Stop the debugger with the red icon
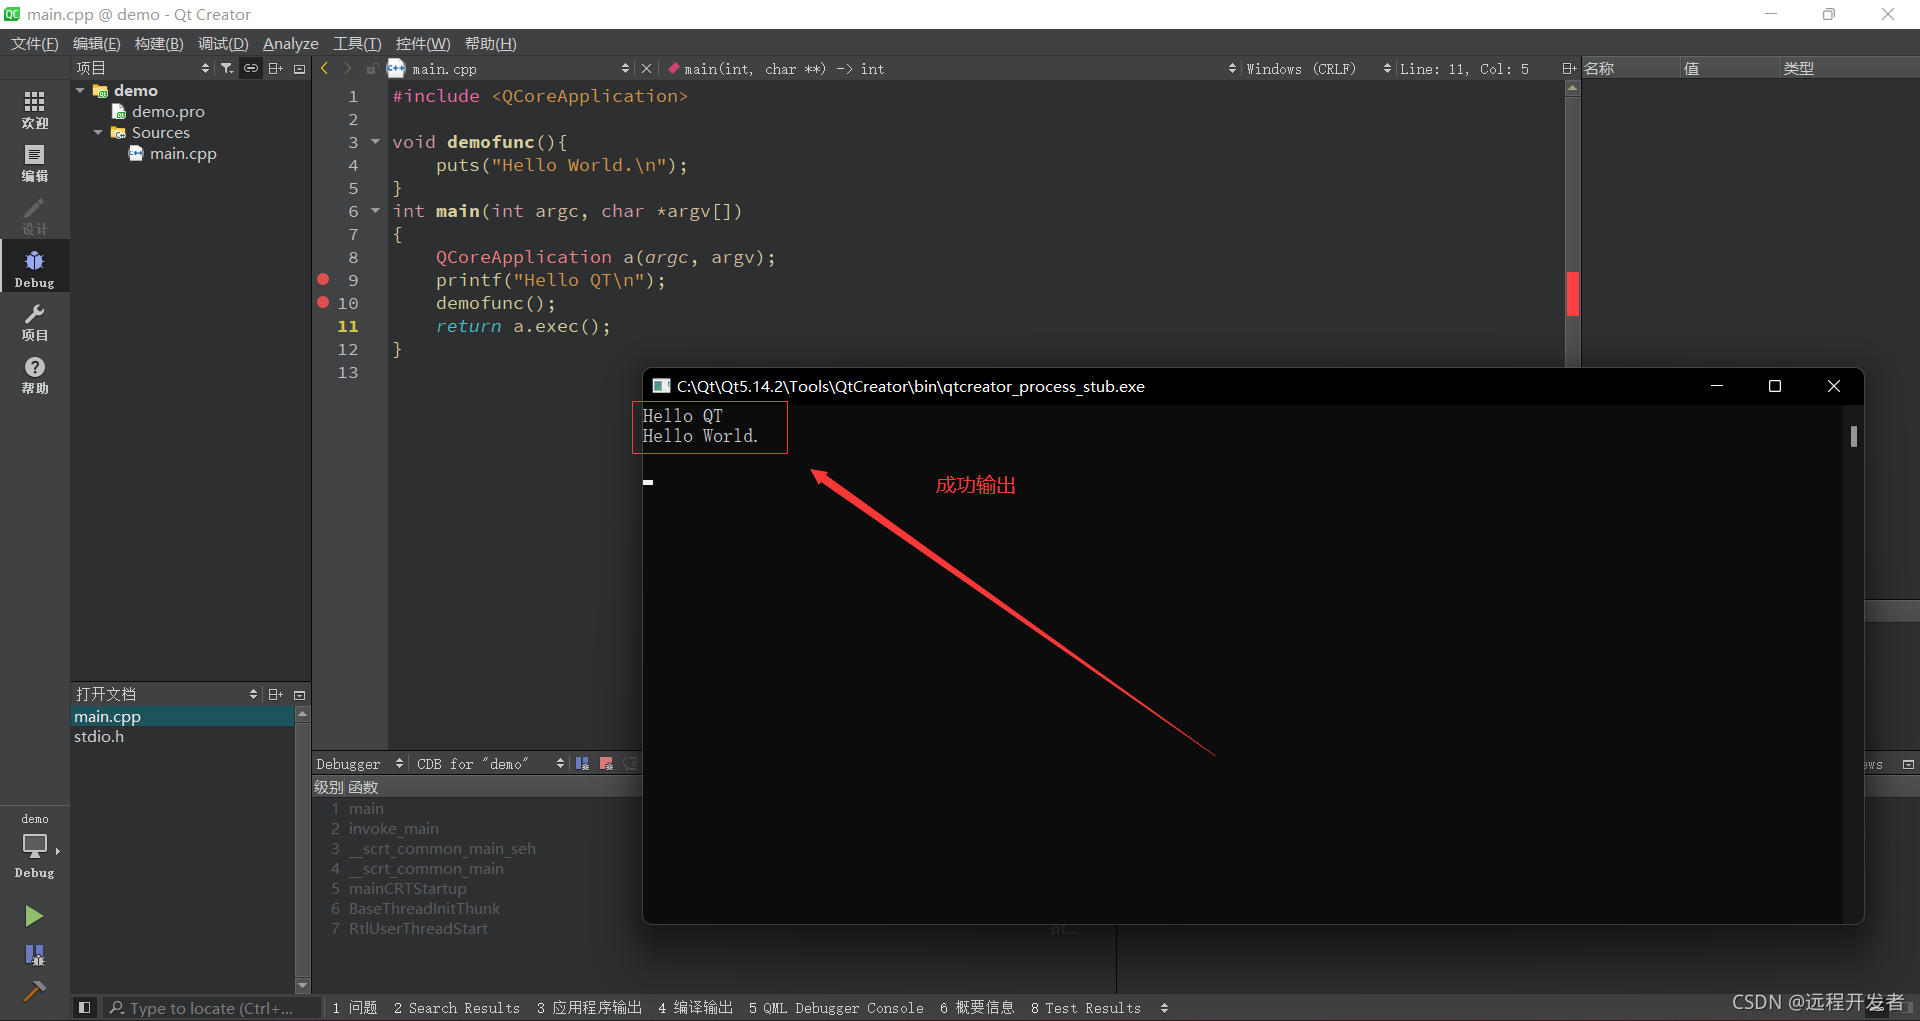The width and height of the screenshot is (1920, 1021). coord(606,763)
